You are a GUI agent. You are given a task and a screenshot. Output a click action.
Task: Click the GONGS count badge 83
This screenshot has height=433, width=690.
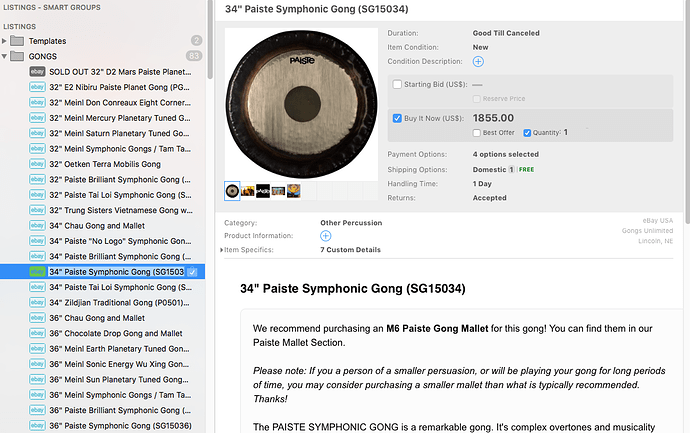[x=194, y=56]
